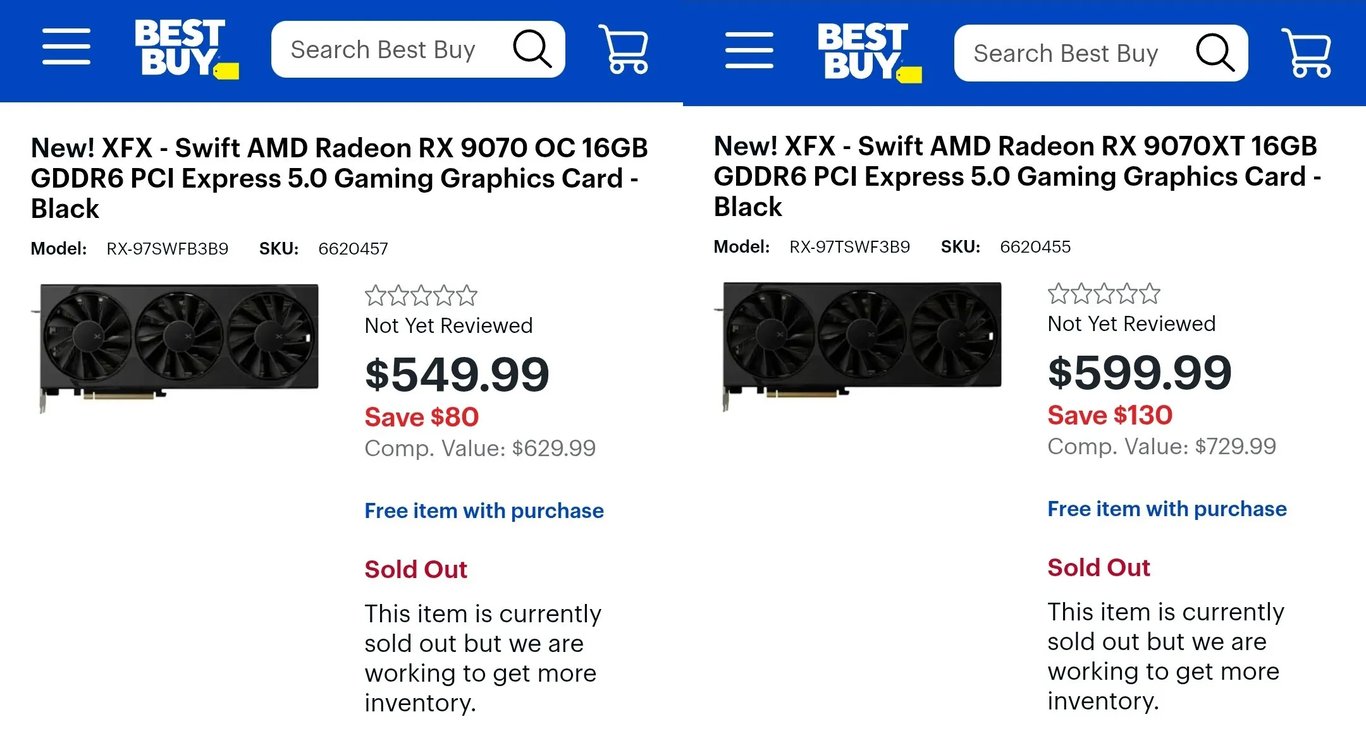Click search magnifier icon on left page
The width and height of the screenshot is (1366, 736).
(x=532, y=49)
